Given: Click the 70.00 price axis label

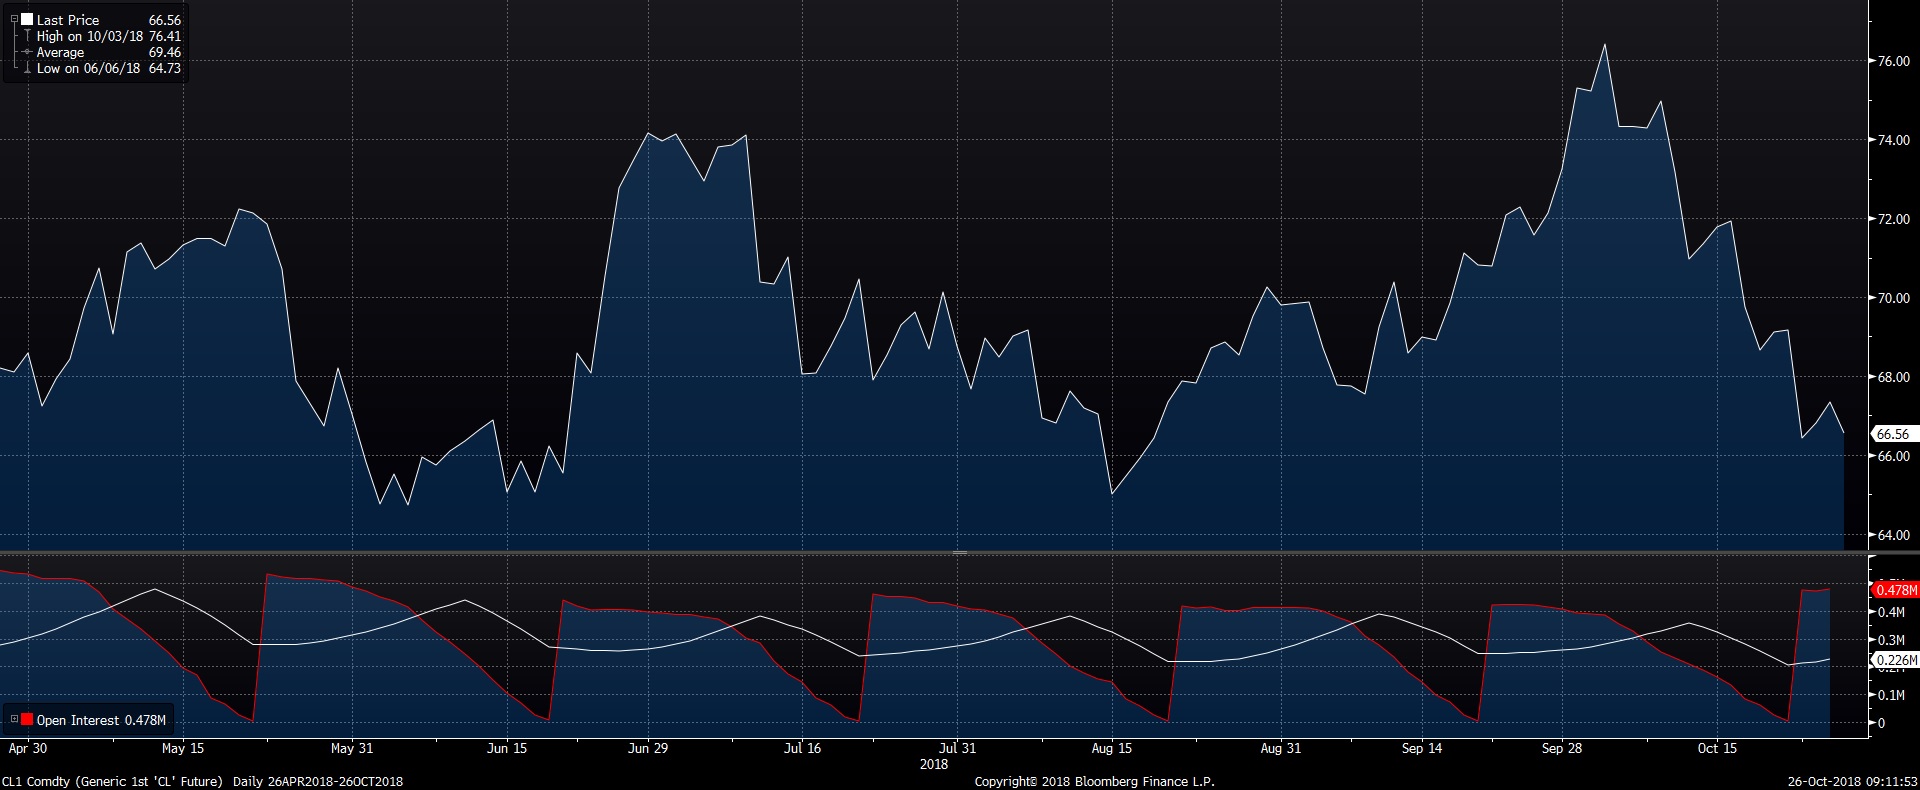Looking at the screenshot, I should (x=1893, y=298).
